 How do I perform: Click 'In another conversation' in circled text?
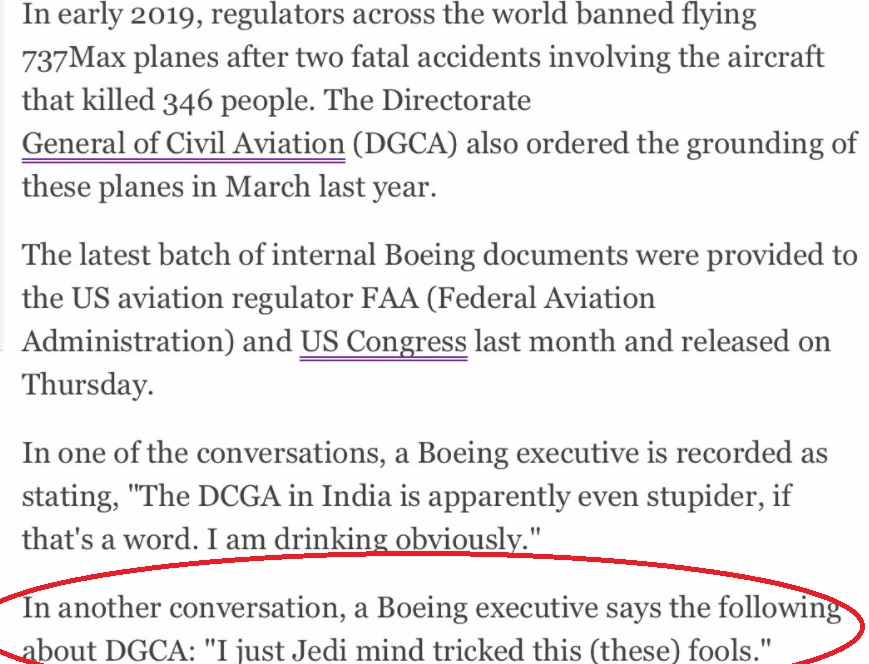[180, 608]
